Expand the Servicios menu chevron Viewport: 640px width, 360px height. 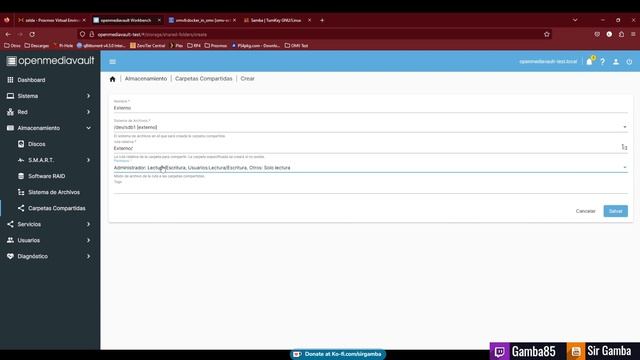tap(88, 224)
